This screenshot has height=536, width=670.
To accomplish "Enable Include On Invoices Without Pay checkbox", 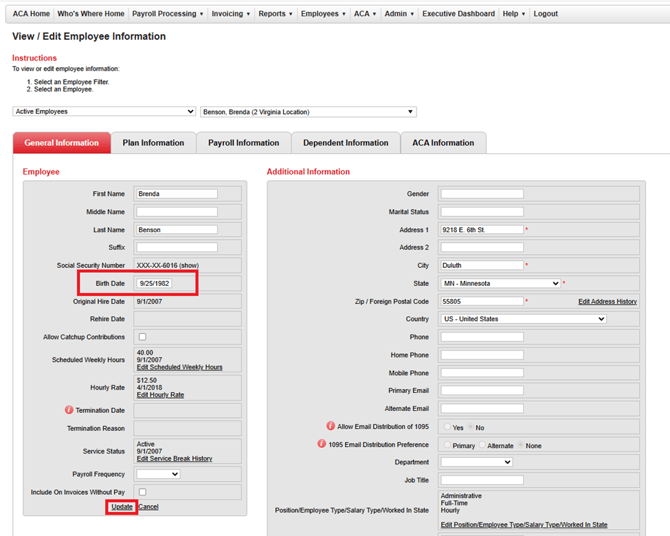I will click(142, 492).
